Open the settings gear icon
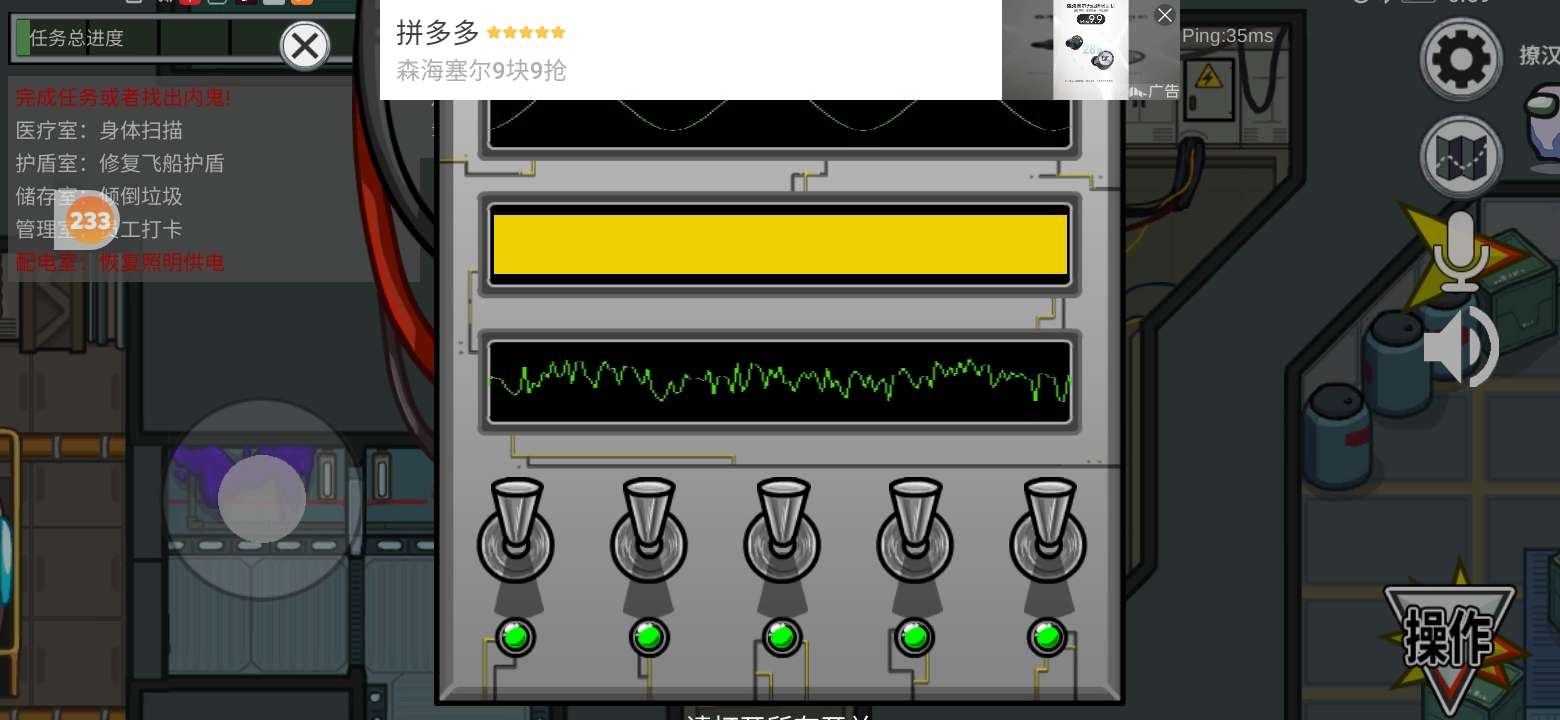Screen dimensions: 1560x720 1461,59
